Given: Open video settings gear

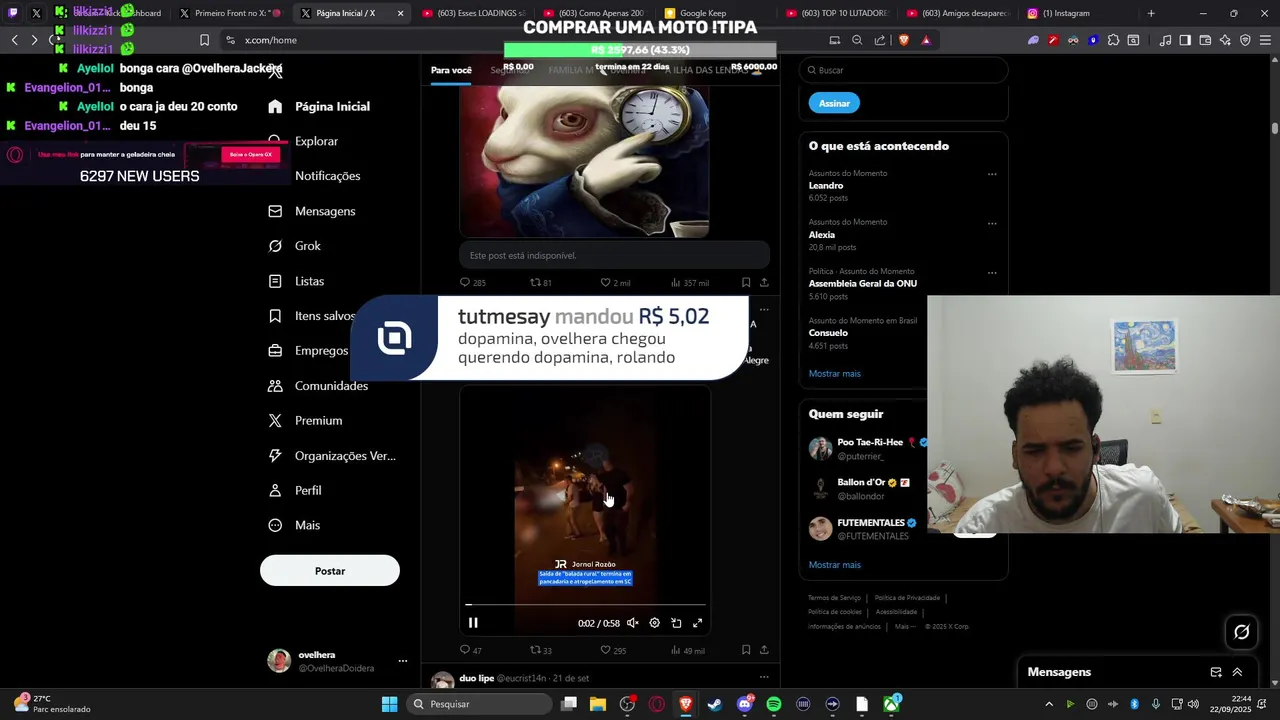Looking at the screenshot, I should click(654, 623).
